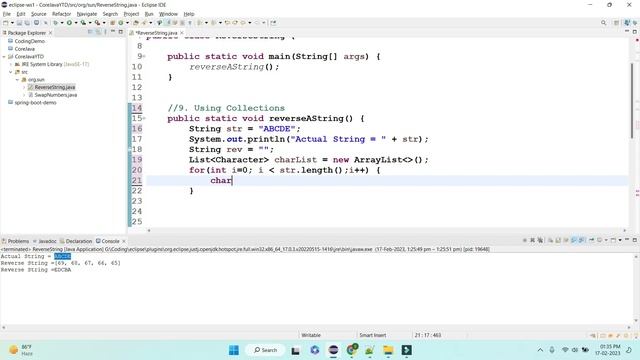Open the File menu

[7, 14]
